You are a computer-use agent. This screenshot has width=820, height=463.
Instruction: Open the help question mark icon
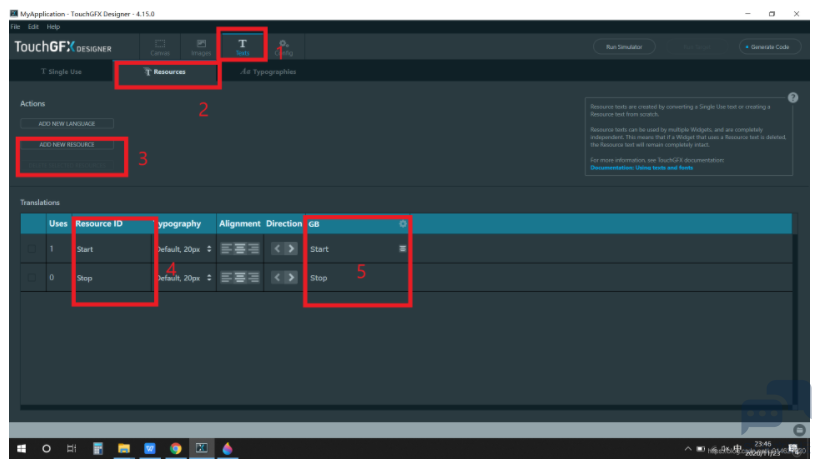(x=793, y=97)
